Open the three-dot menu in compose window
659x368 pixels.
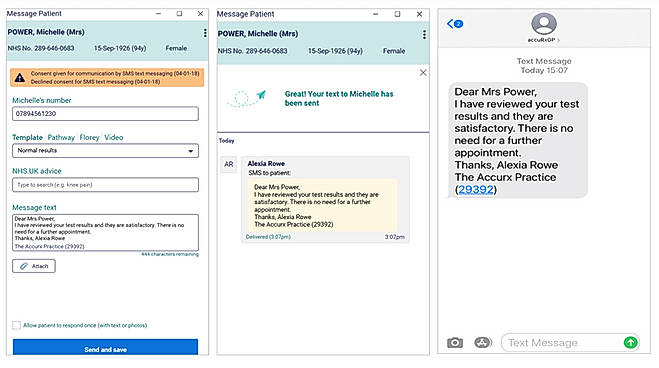pyautogui.click(x=205, y=33)
